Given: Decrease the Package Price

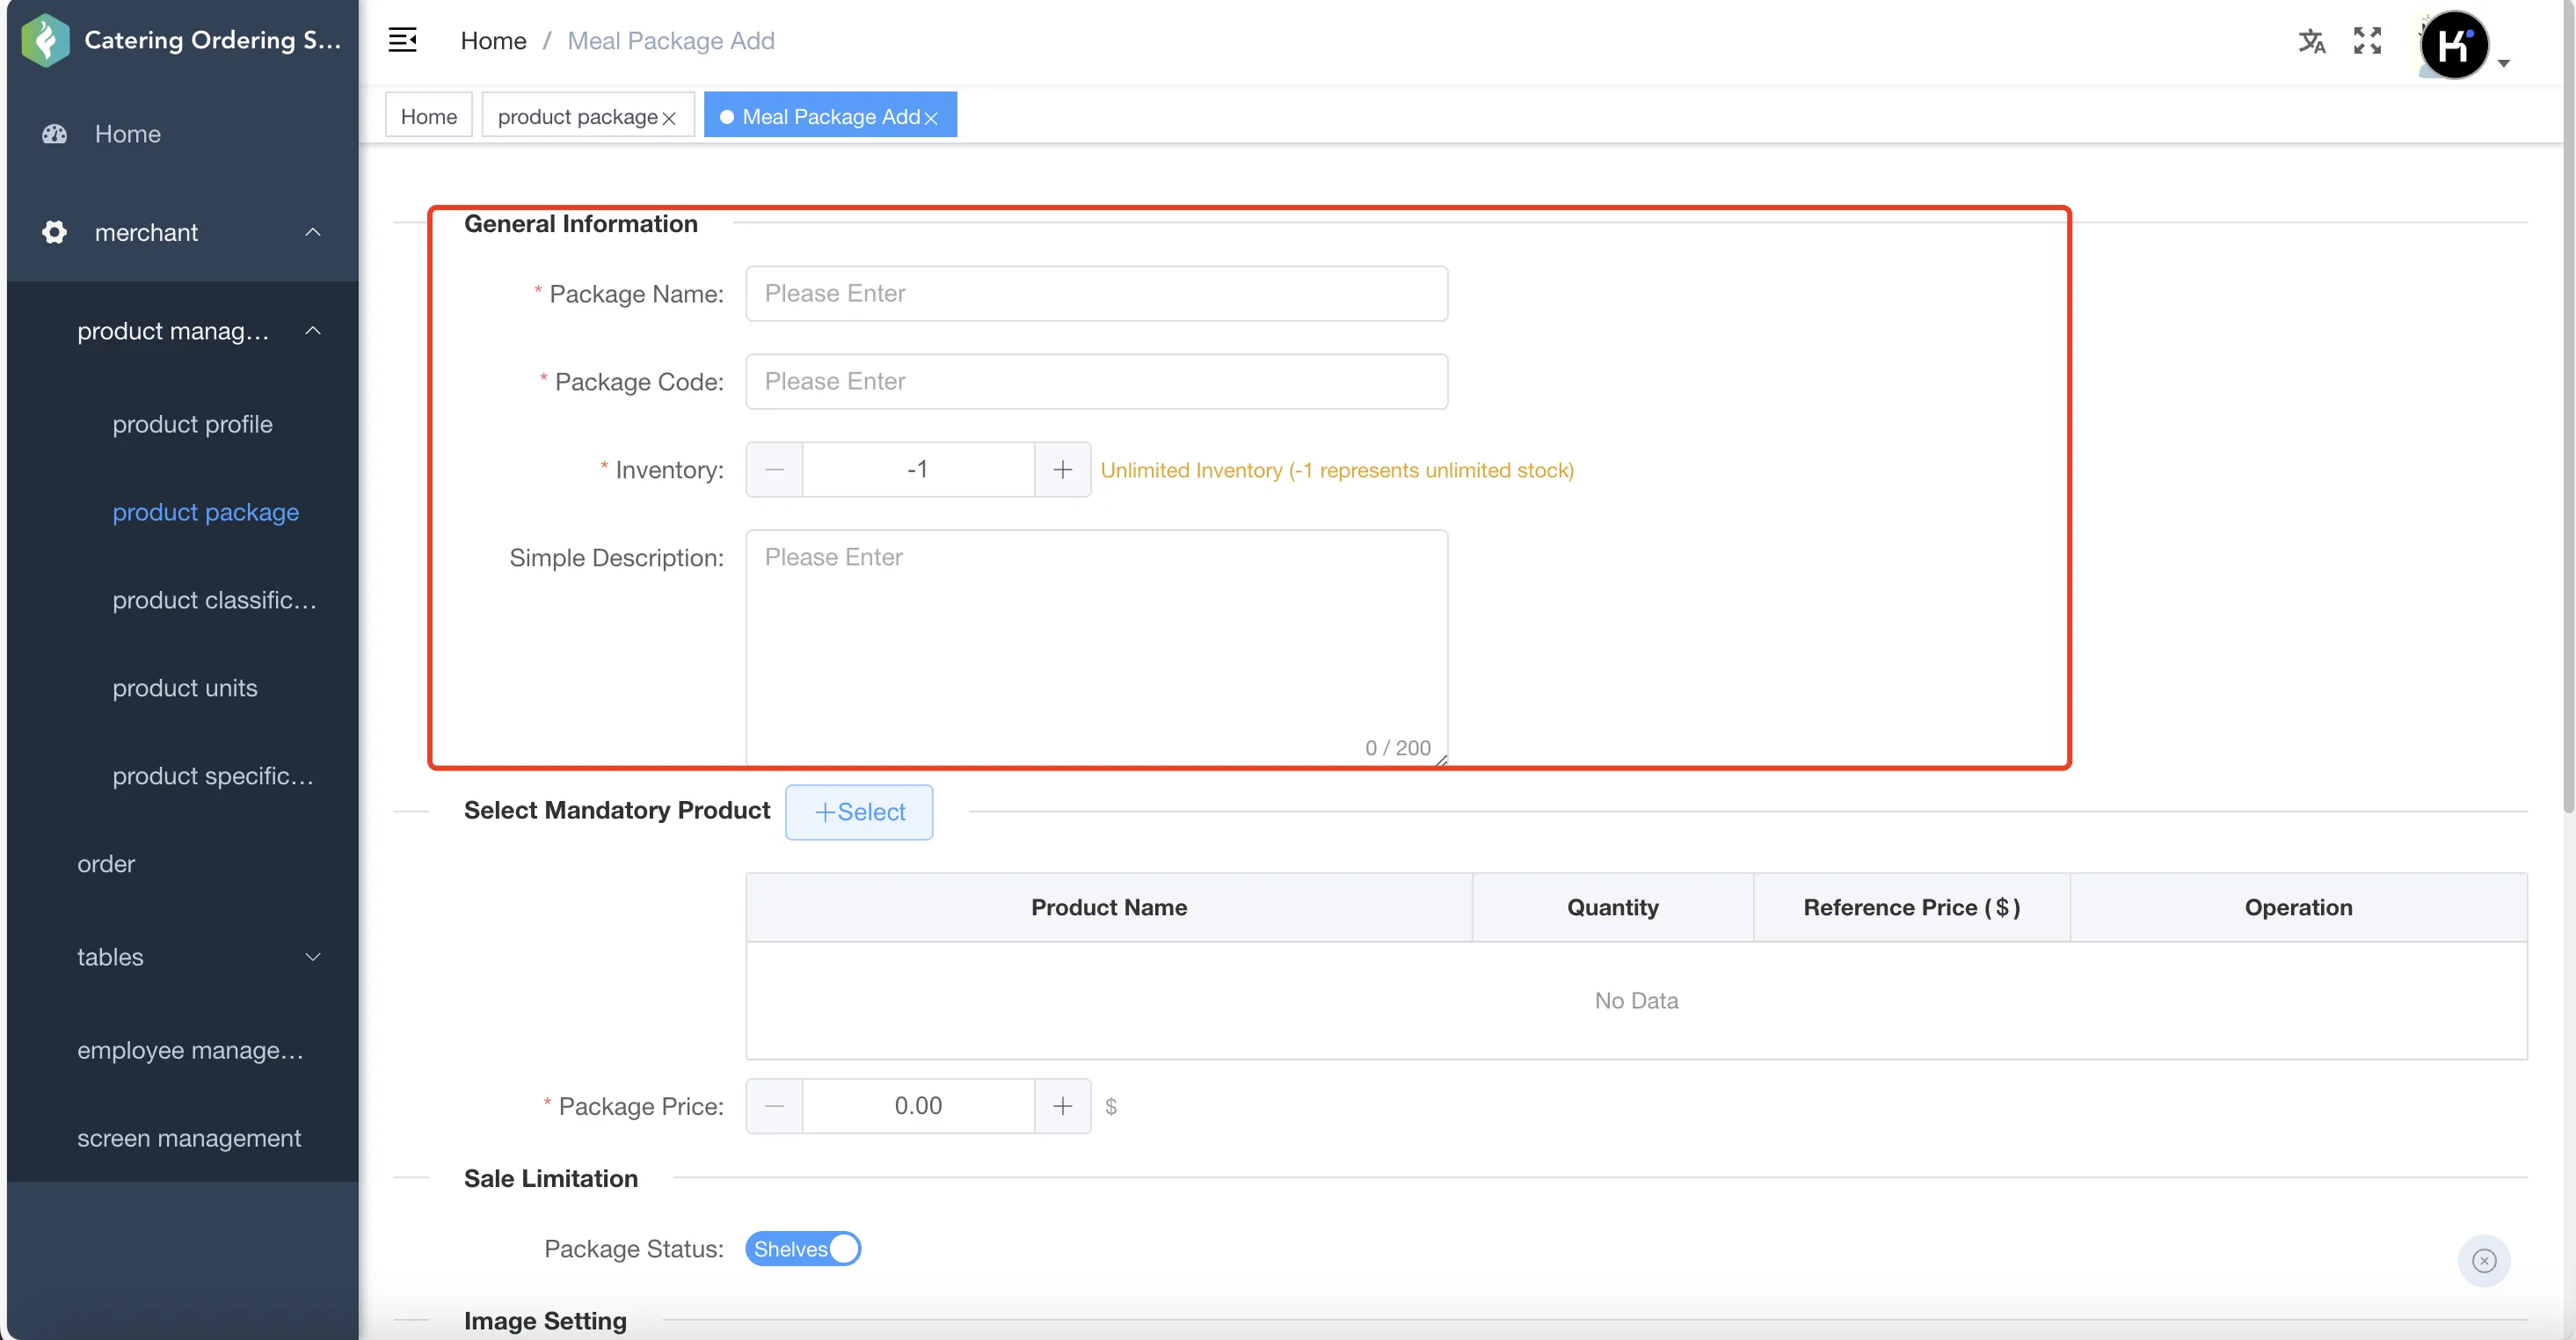Looking at the screenshot, I should coord(774,1106).
